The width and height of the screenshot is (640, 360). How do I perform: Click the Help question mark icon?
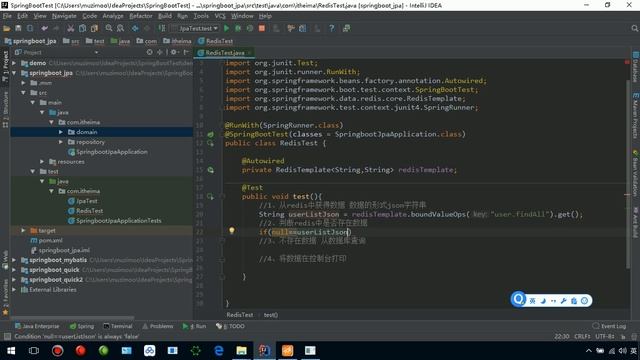click(x=331, y=28)
